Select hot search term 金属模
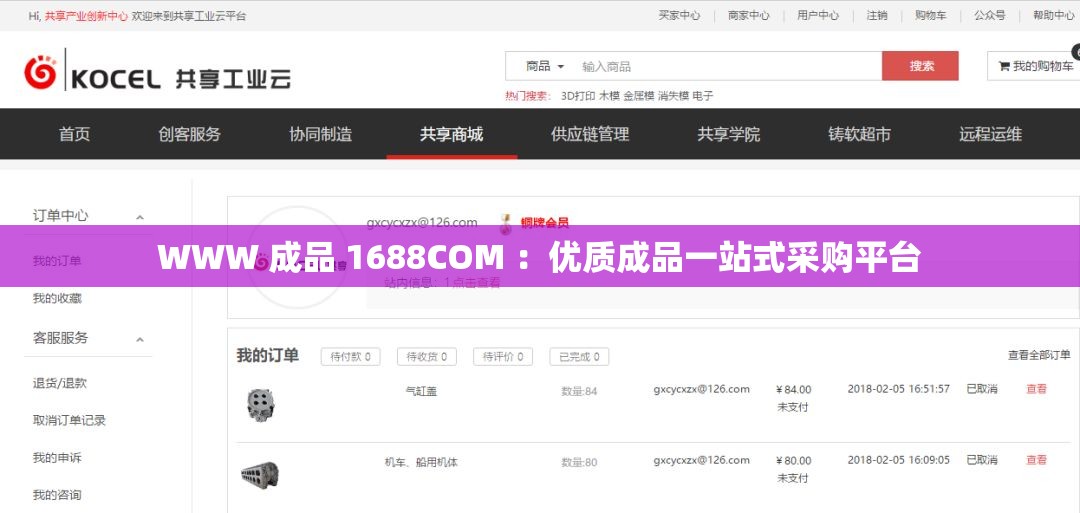The height and width of the screenshot is (513, 1080). coord(638,96)
